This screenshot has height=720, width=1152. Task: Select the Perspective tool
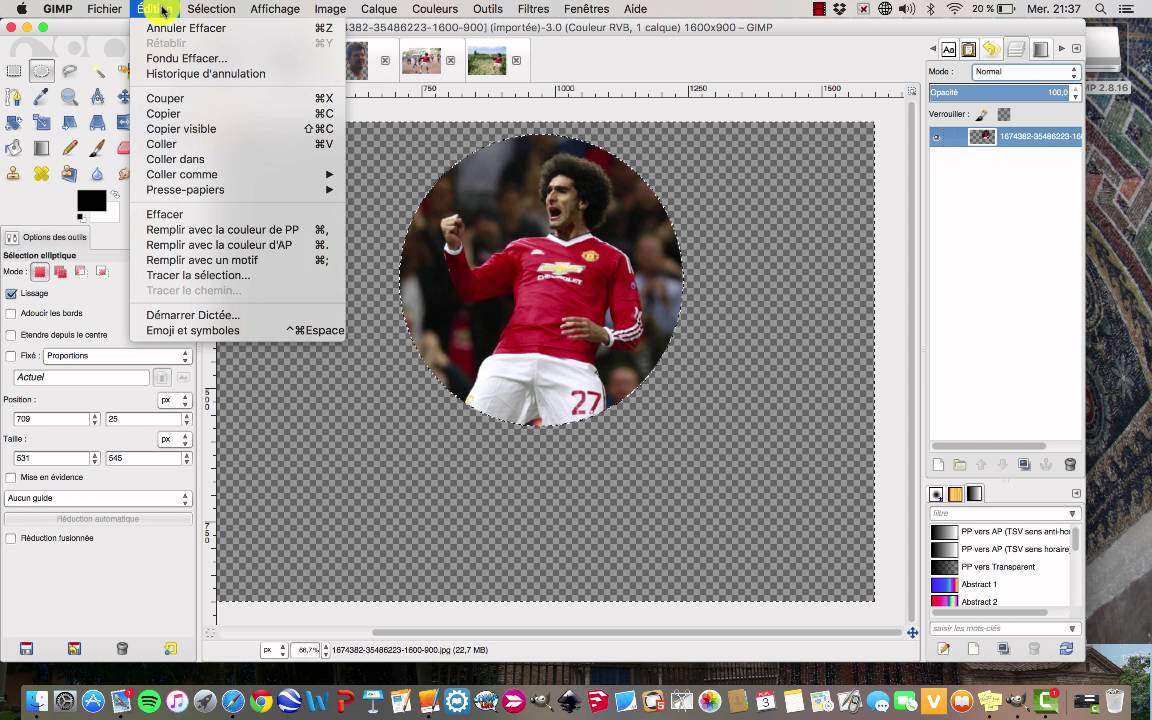click(98, 123)
